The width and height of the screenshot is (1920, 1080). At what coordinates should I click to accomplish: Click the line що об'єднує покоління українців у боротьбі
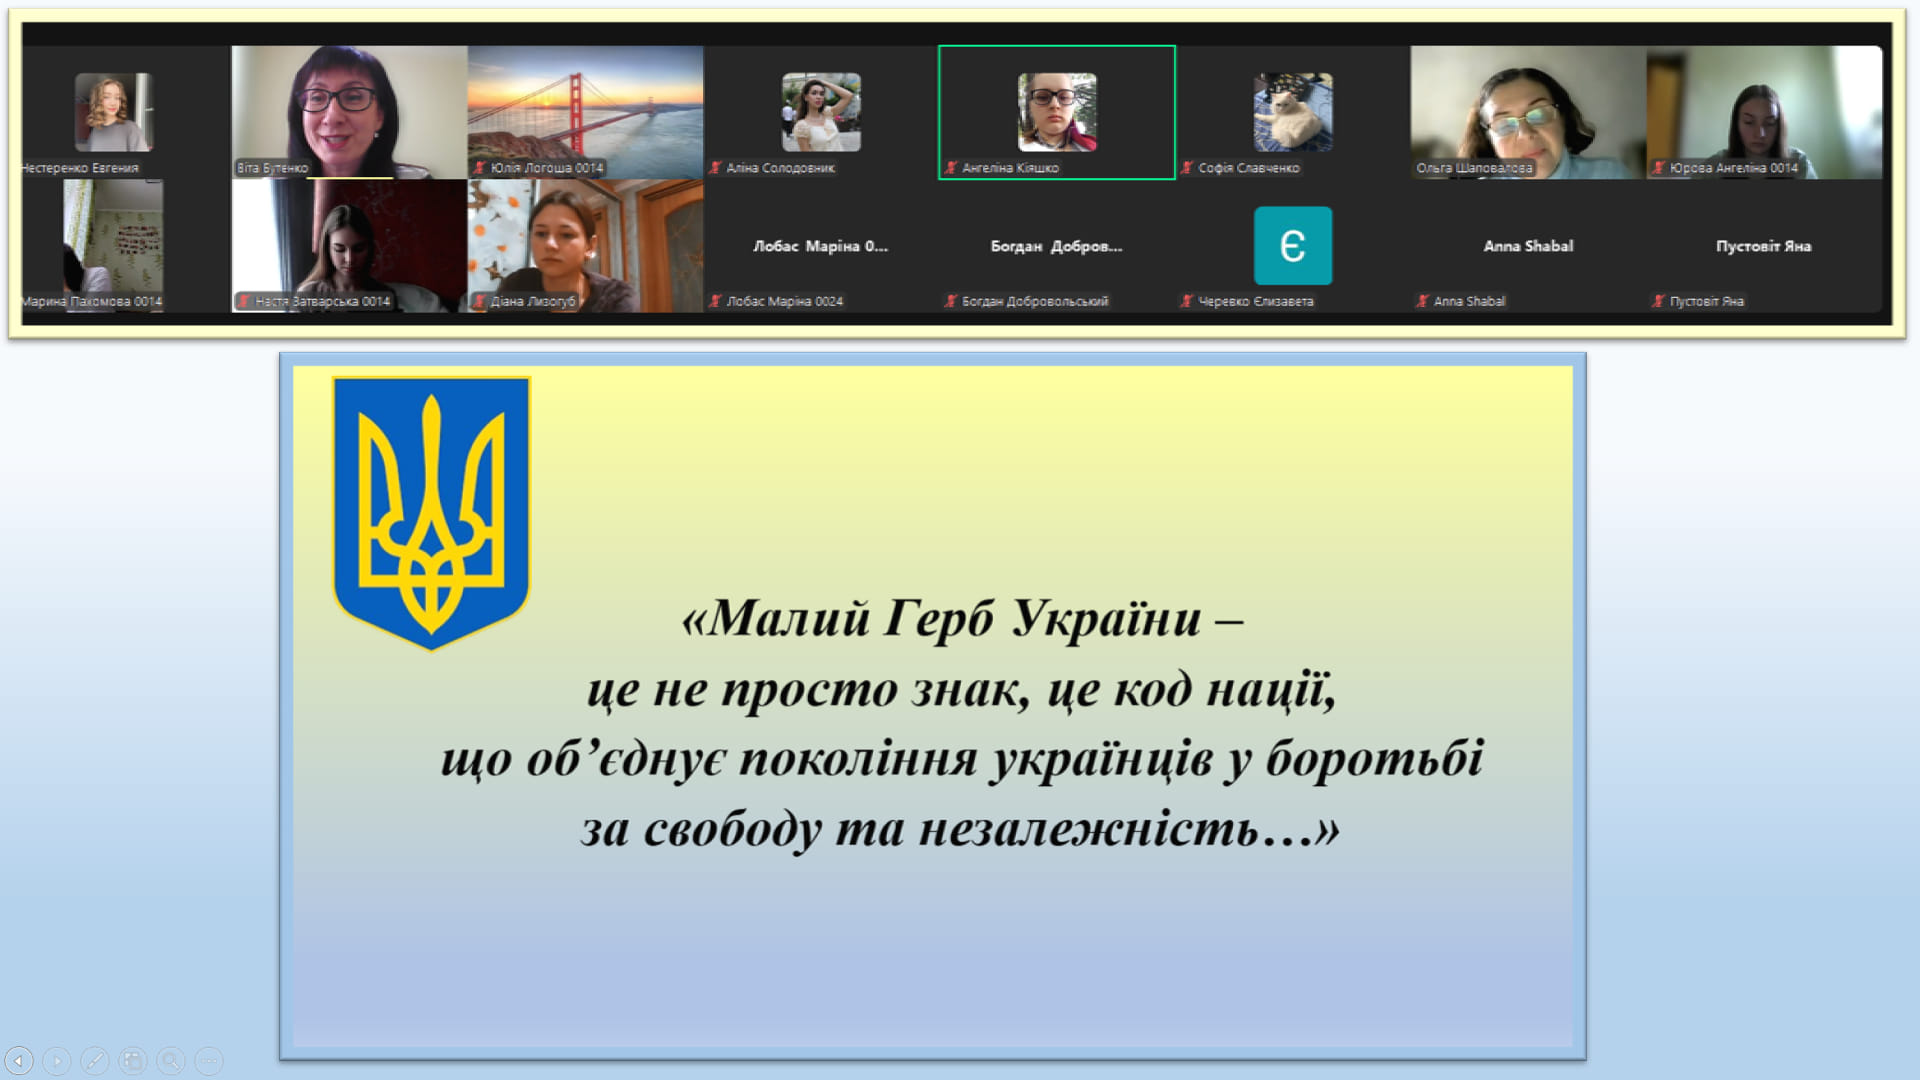pos(962,759)
